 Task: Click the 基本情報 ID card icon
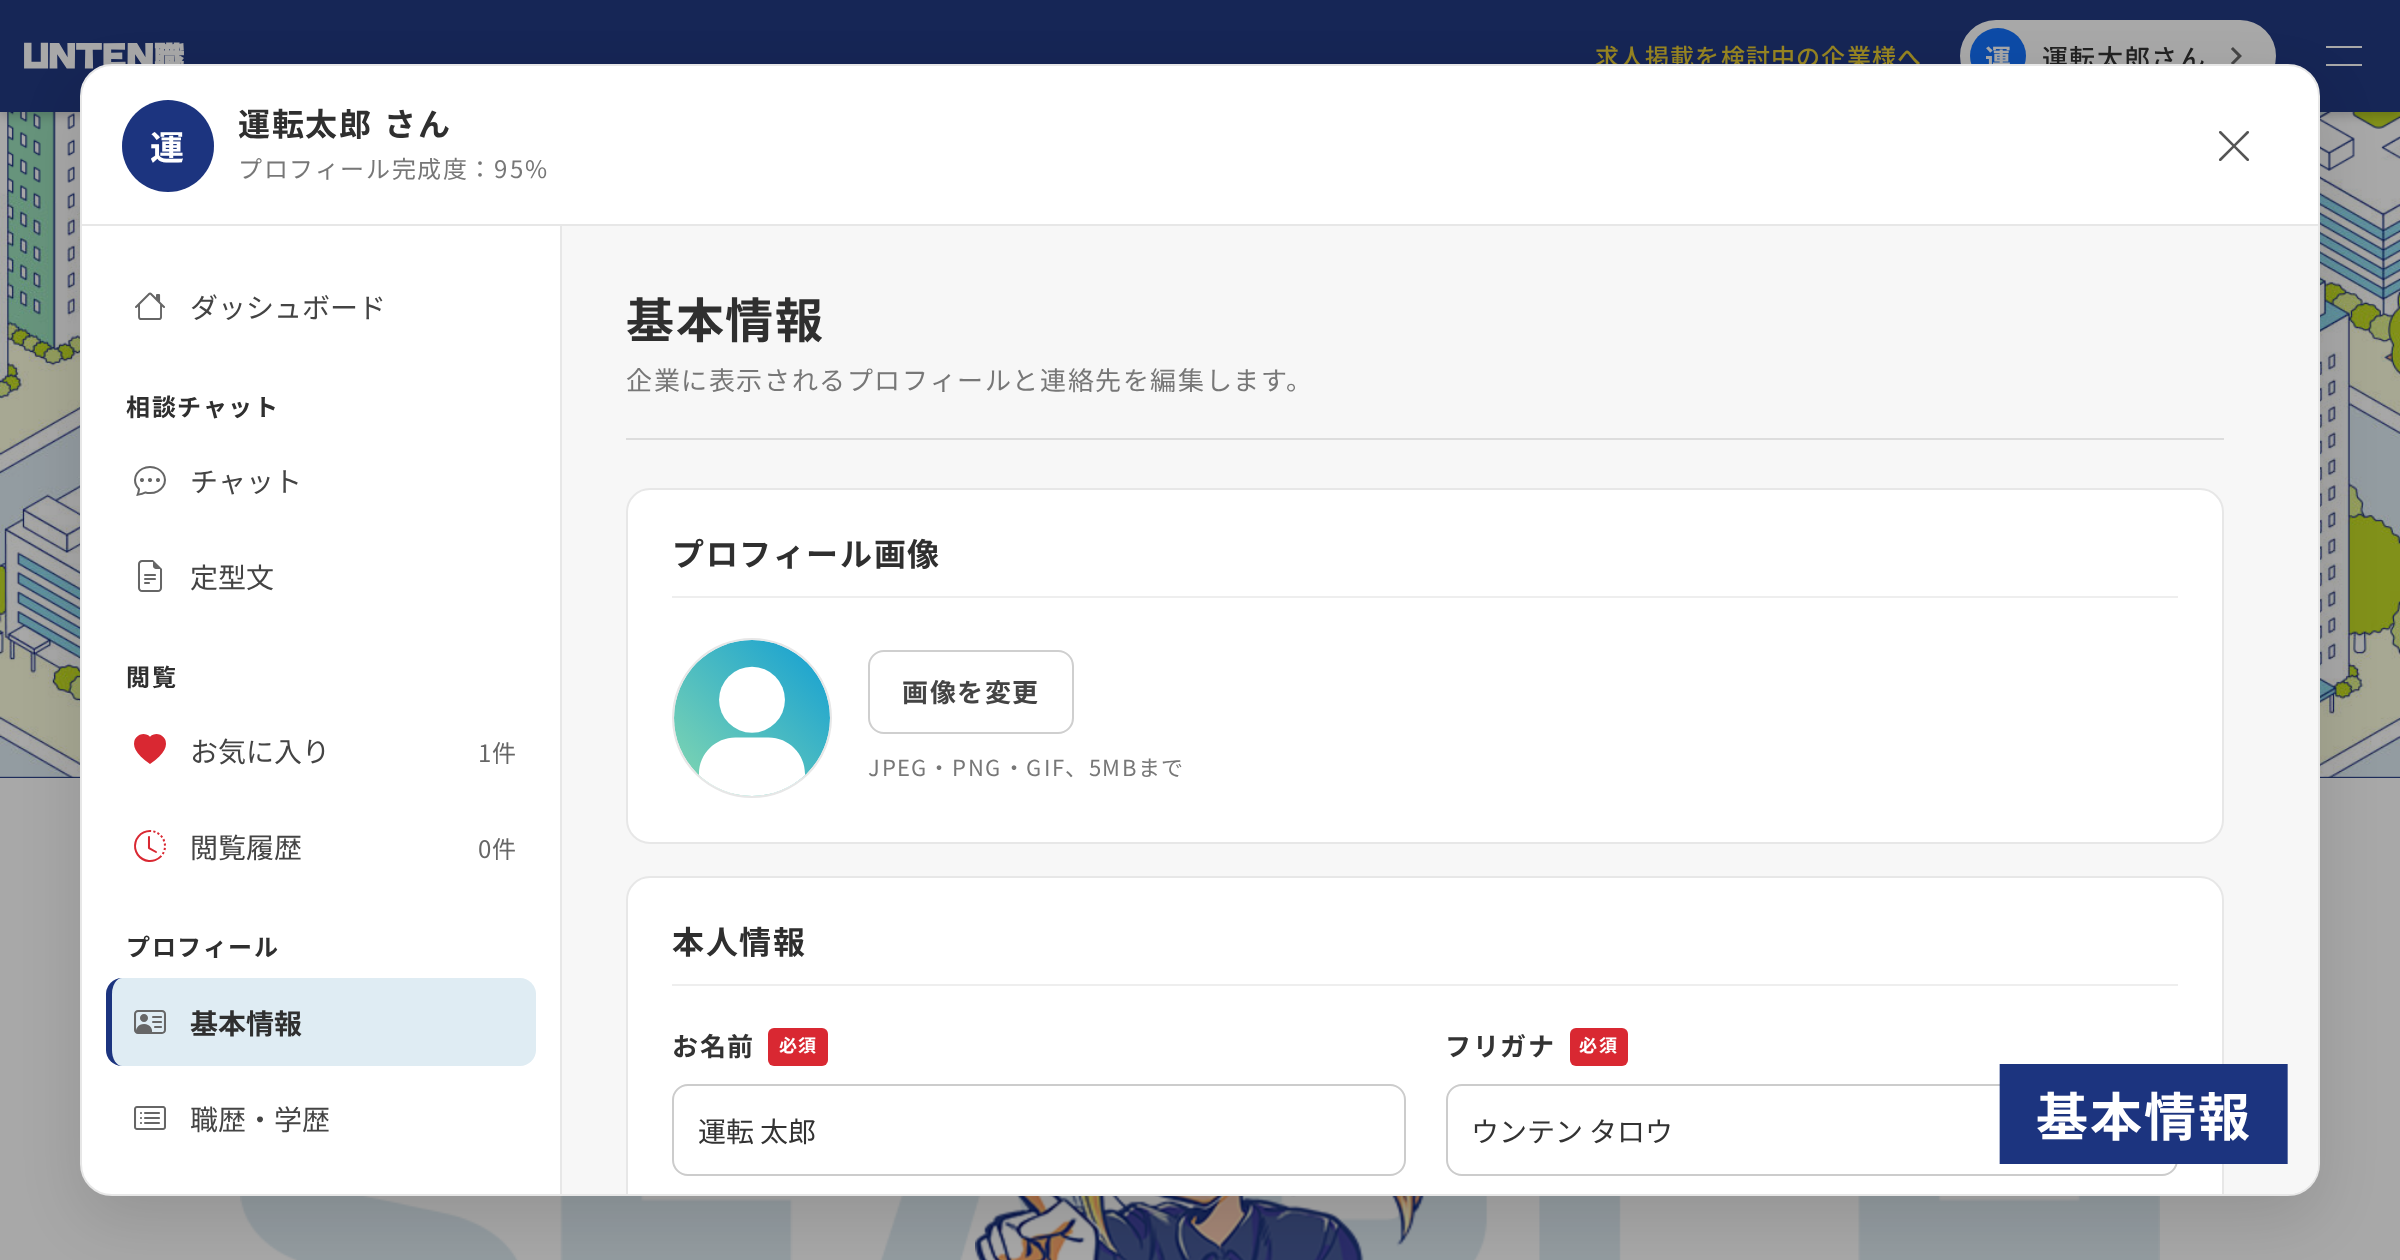pyautogui.click(x=150, y=1022)
